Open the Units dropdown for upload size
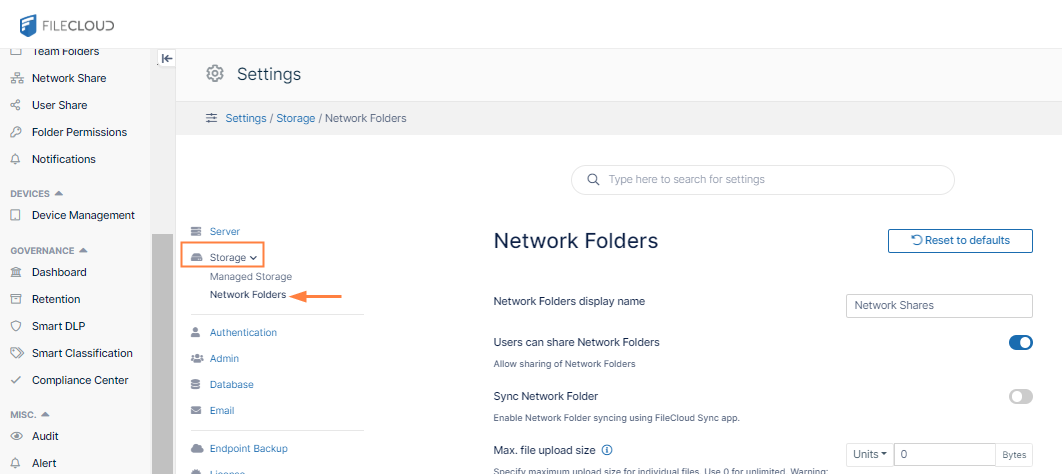This screenshot has height=474, width=1062. click(869, 455)
